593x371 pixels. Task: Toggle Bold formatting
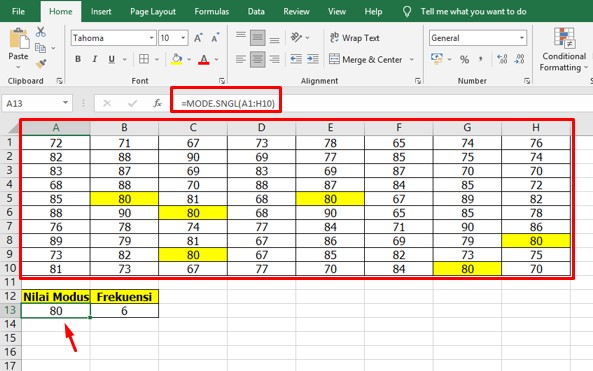pos(78,59)
